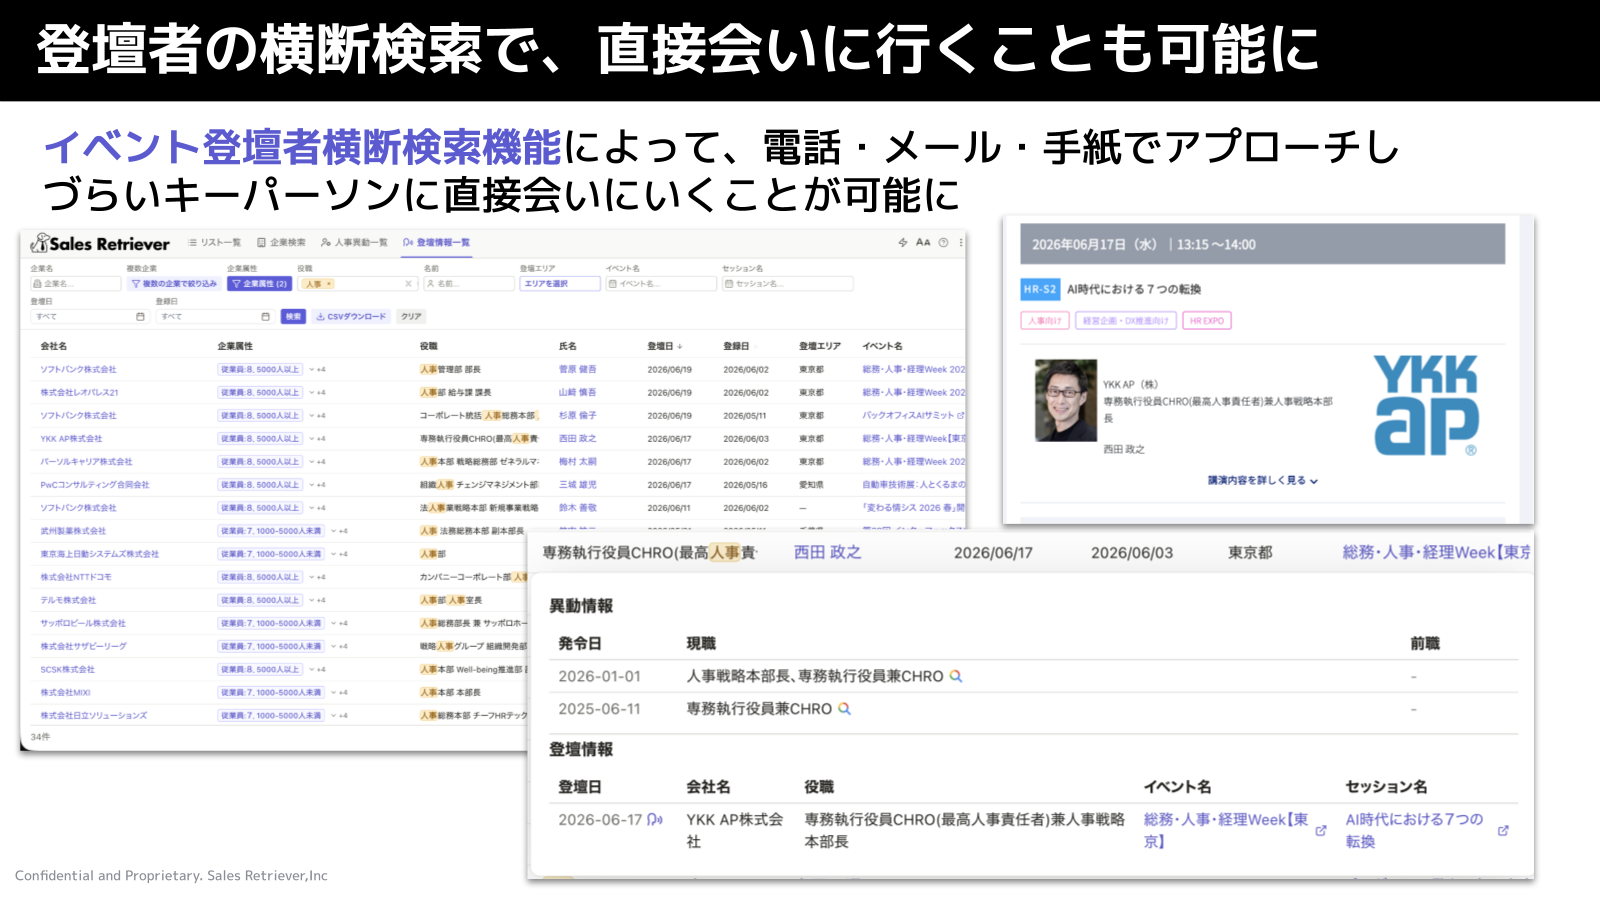1600x900 pixels.
Task: Click the calendar icon in 登録日 field
Action: [265, 316]
